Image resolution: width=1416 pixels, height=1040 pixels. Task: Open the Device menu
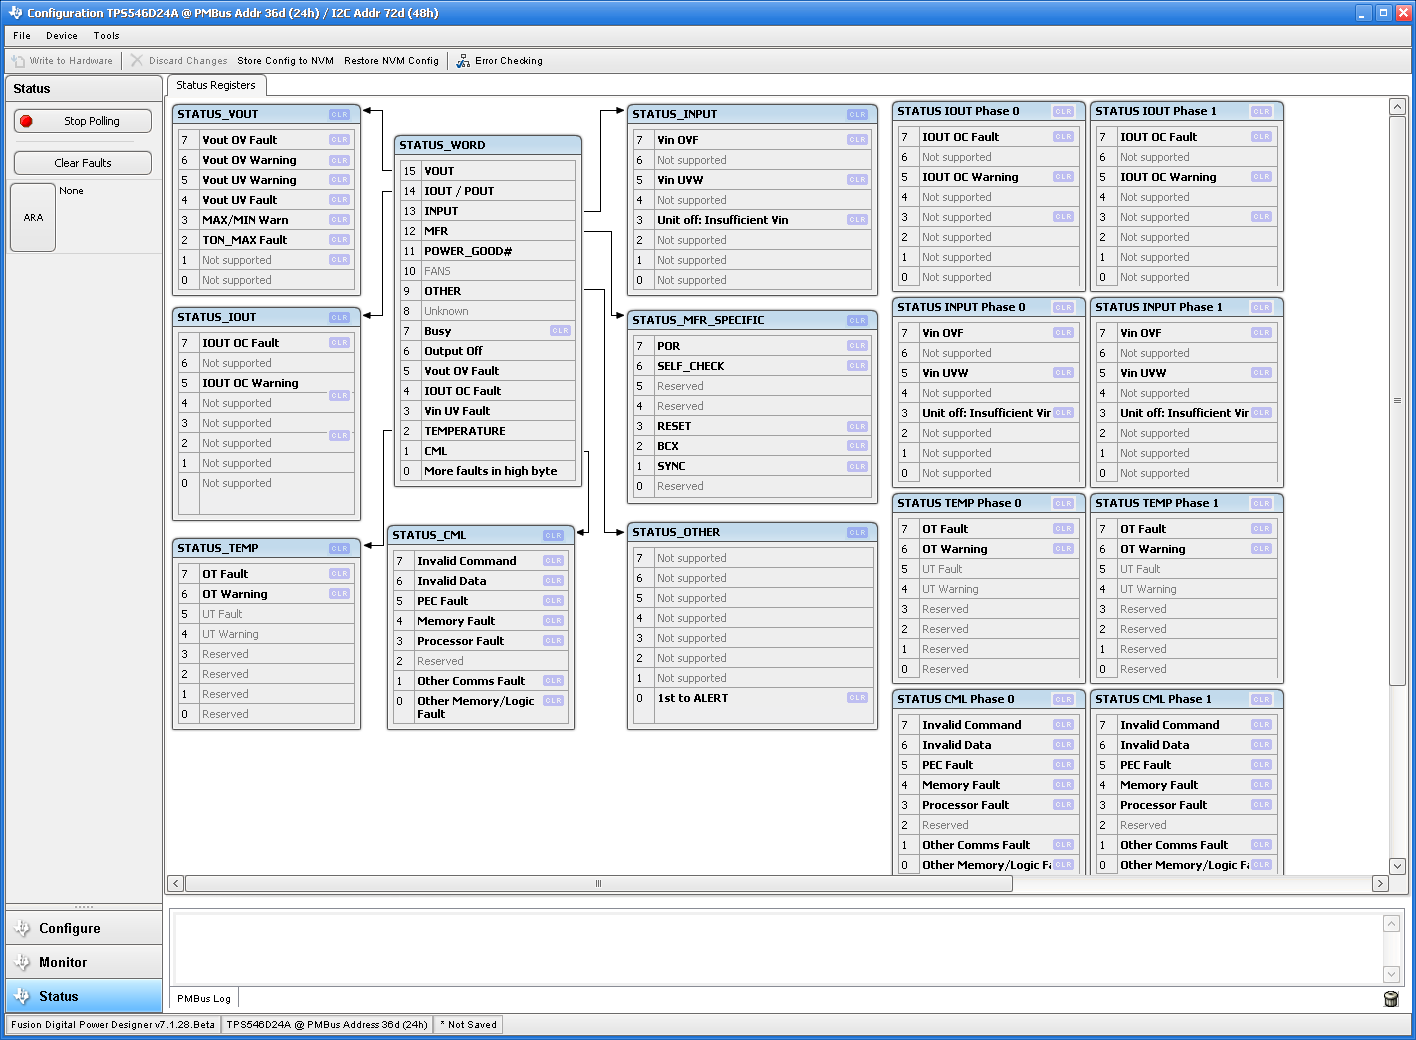tap(61, 35)
